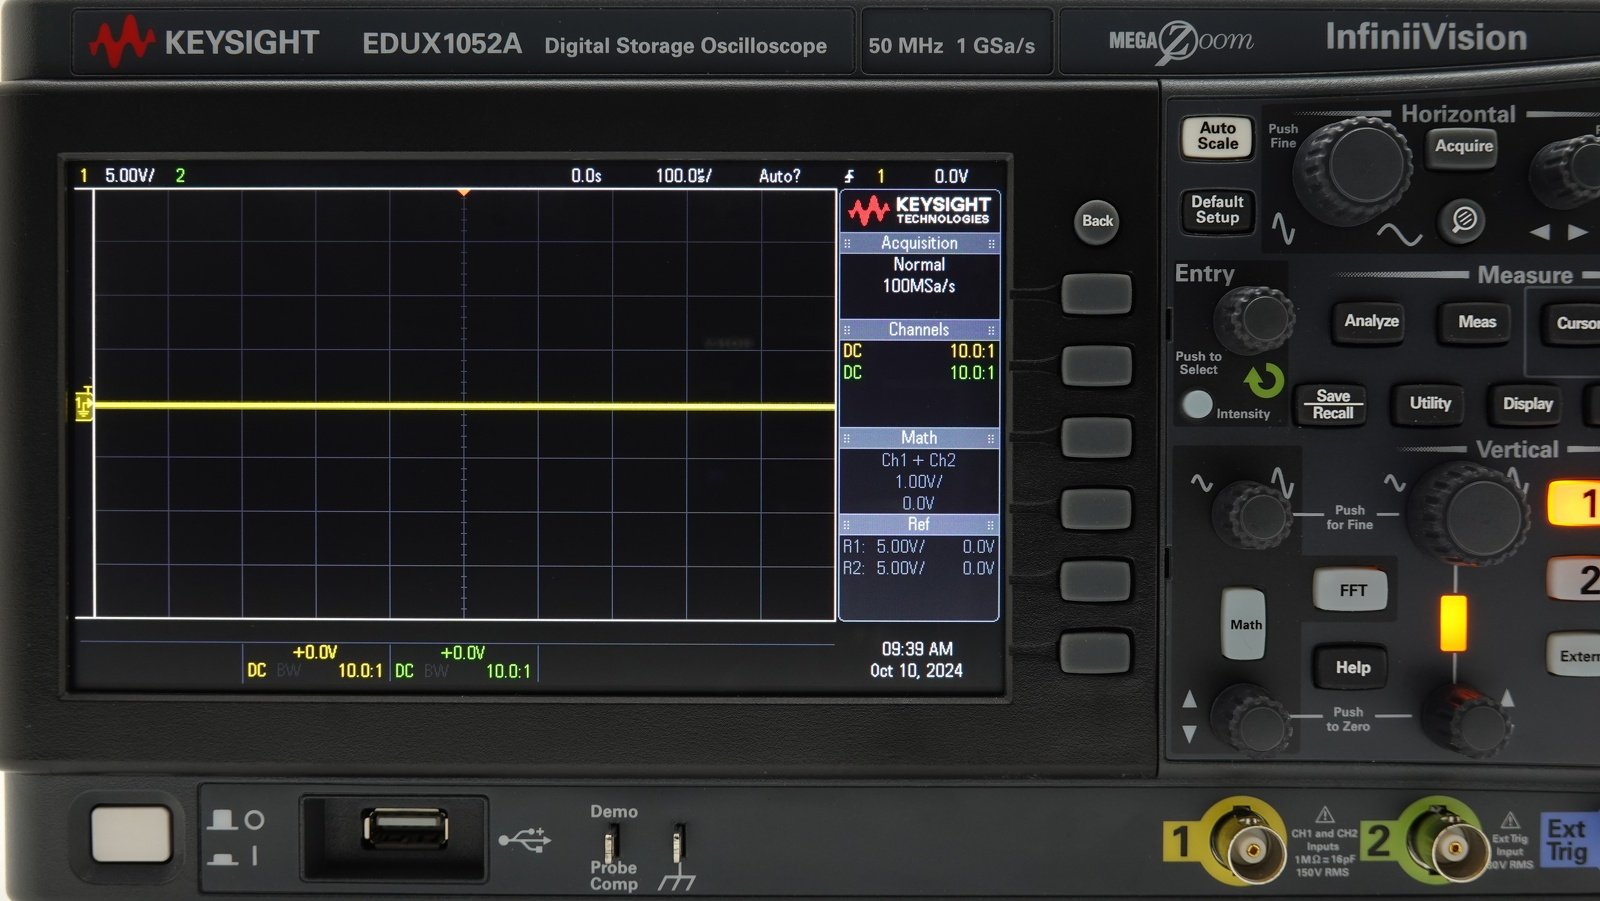This screenshot has height=901, width=1600.
Task: Tap the 100MSa/s sample rate text
Action: [919, 286]
